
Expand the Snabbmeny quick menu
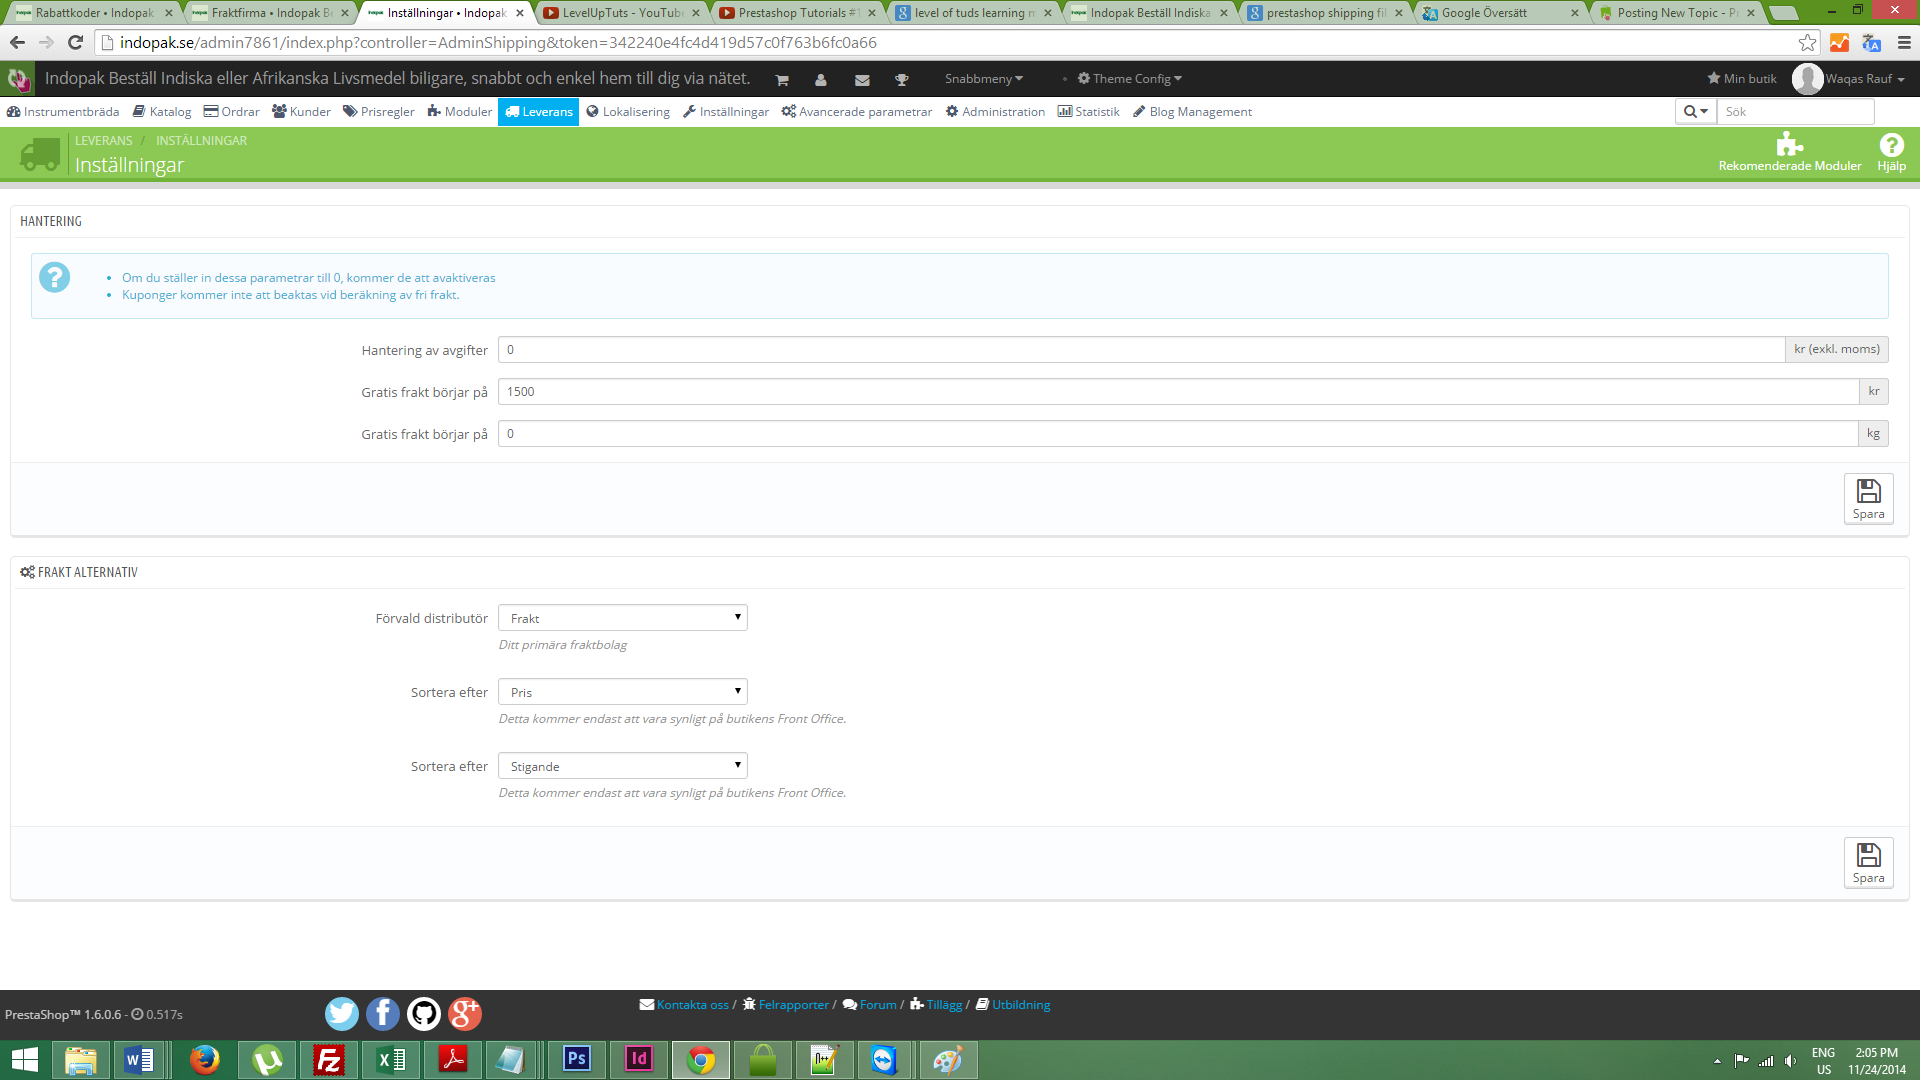983,79
